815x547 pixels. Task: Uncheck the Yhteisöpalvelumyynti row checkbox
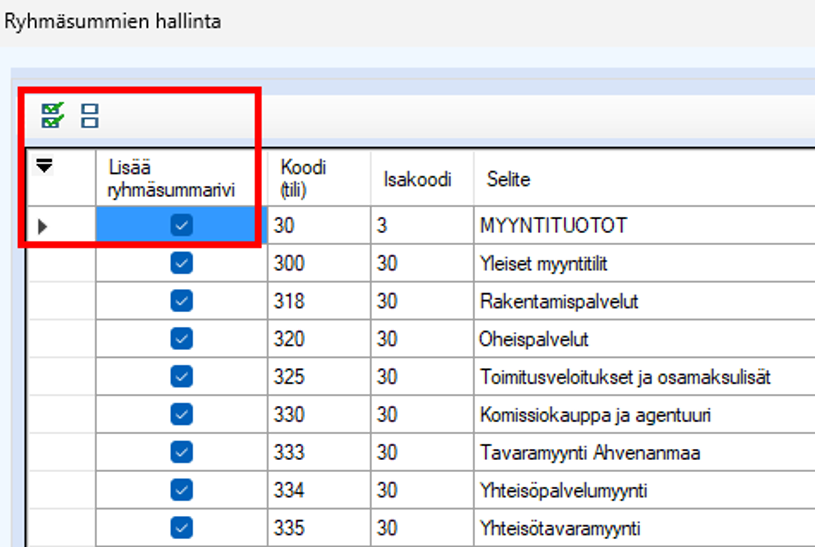point(181,490)
